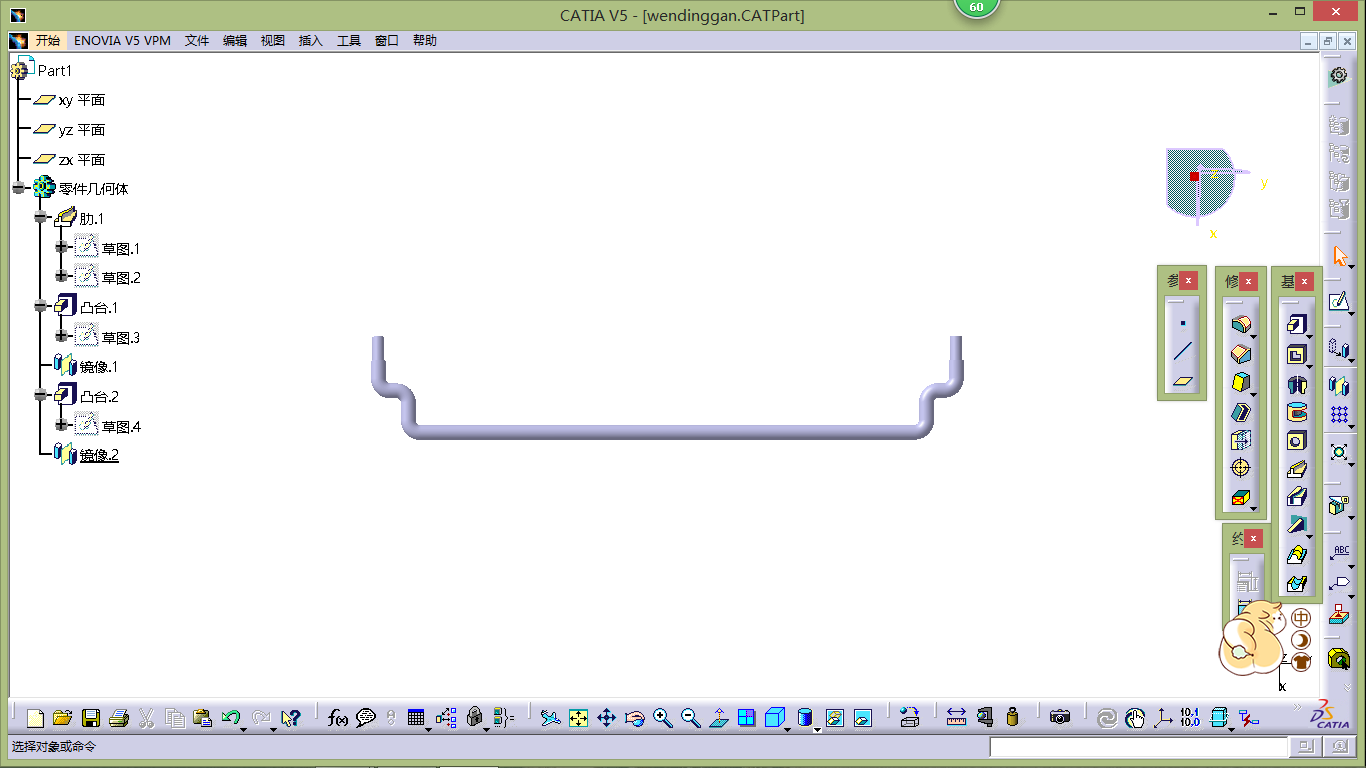1366x768 pixels.
Task: Select the Chamfer tool icon
Action: [x=1241, y=354]
